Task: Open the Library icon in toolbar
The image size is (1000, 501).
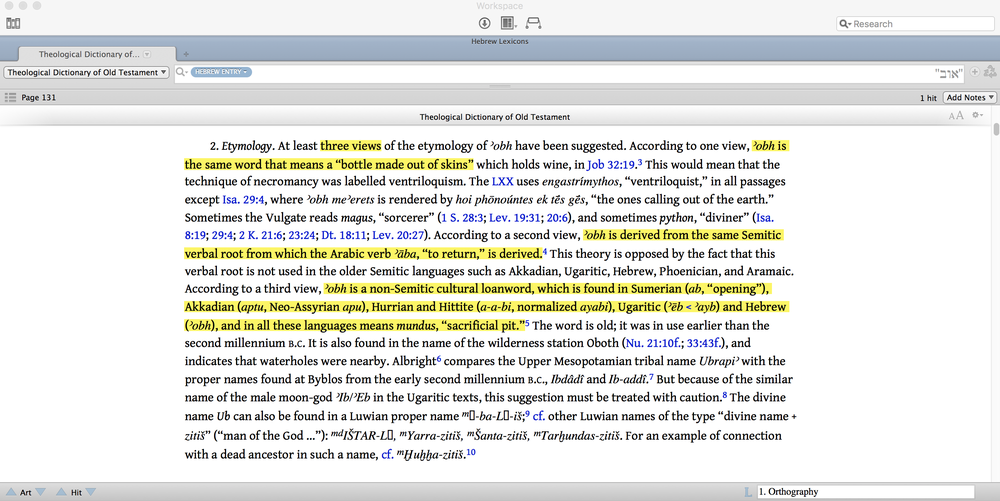Action: [x=13, y=23]
